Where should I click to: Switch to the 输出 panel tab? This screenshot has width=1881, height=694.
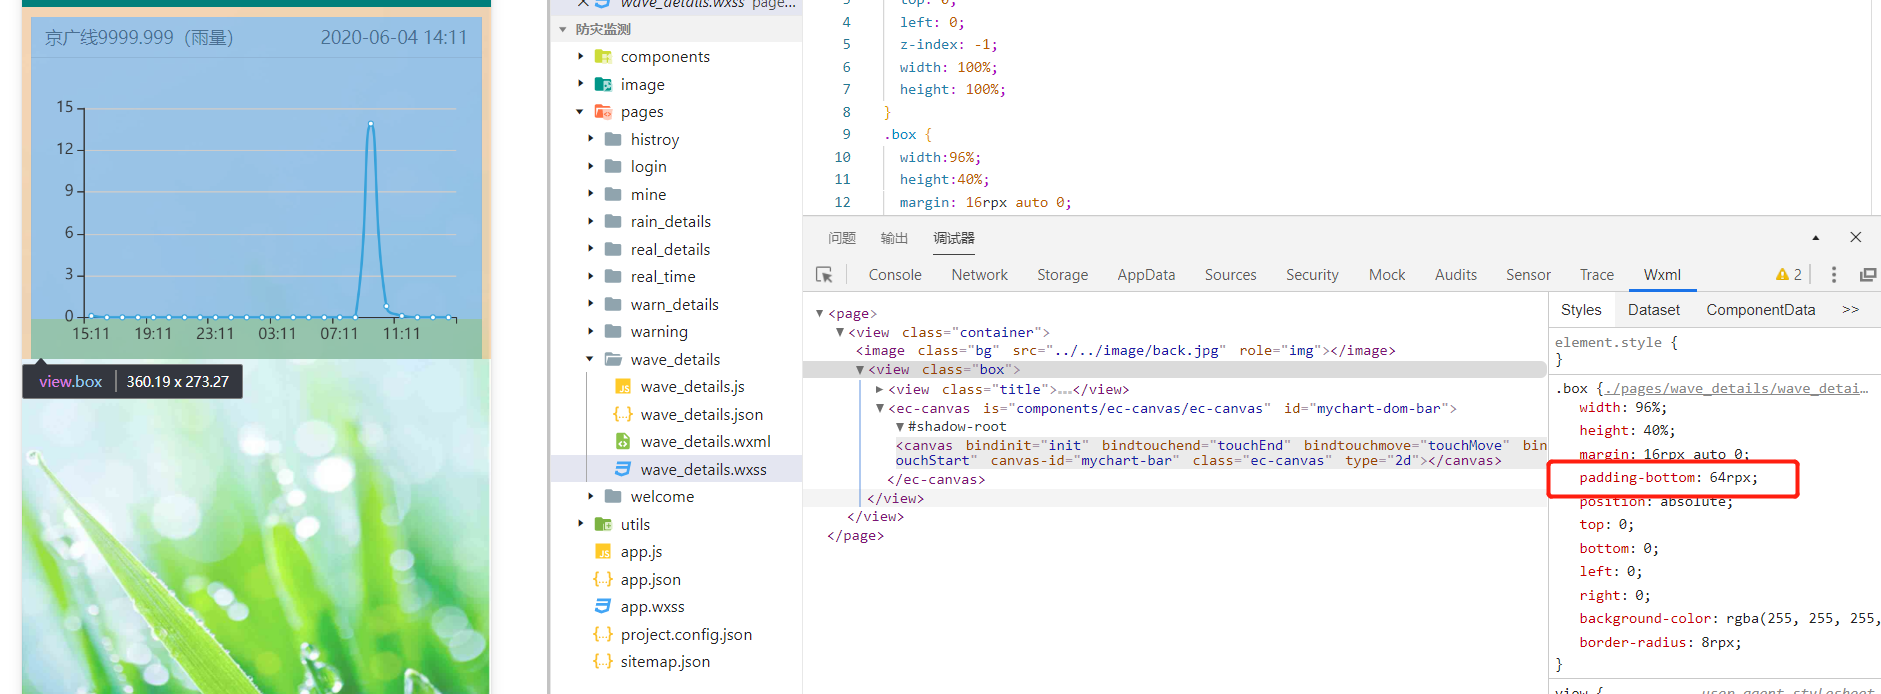894,238
